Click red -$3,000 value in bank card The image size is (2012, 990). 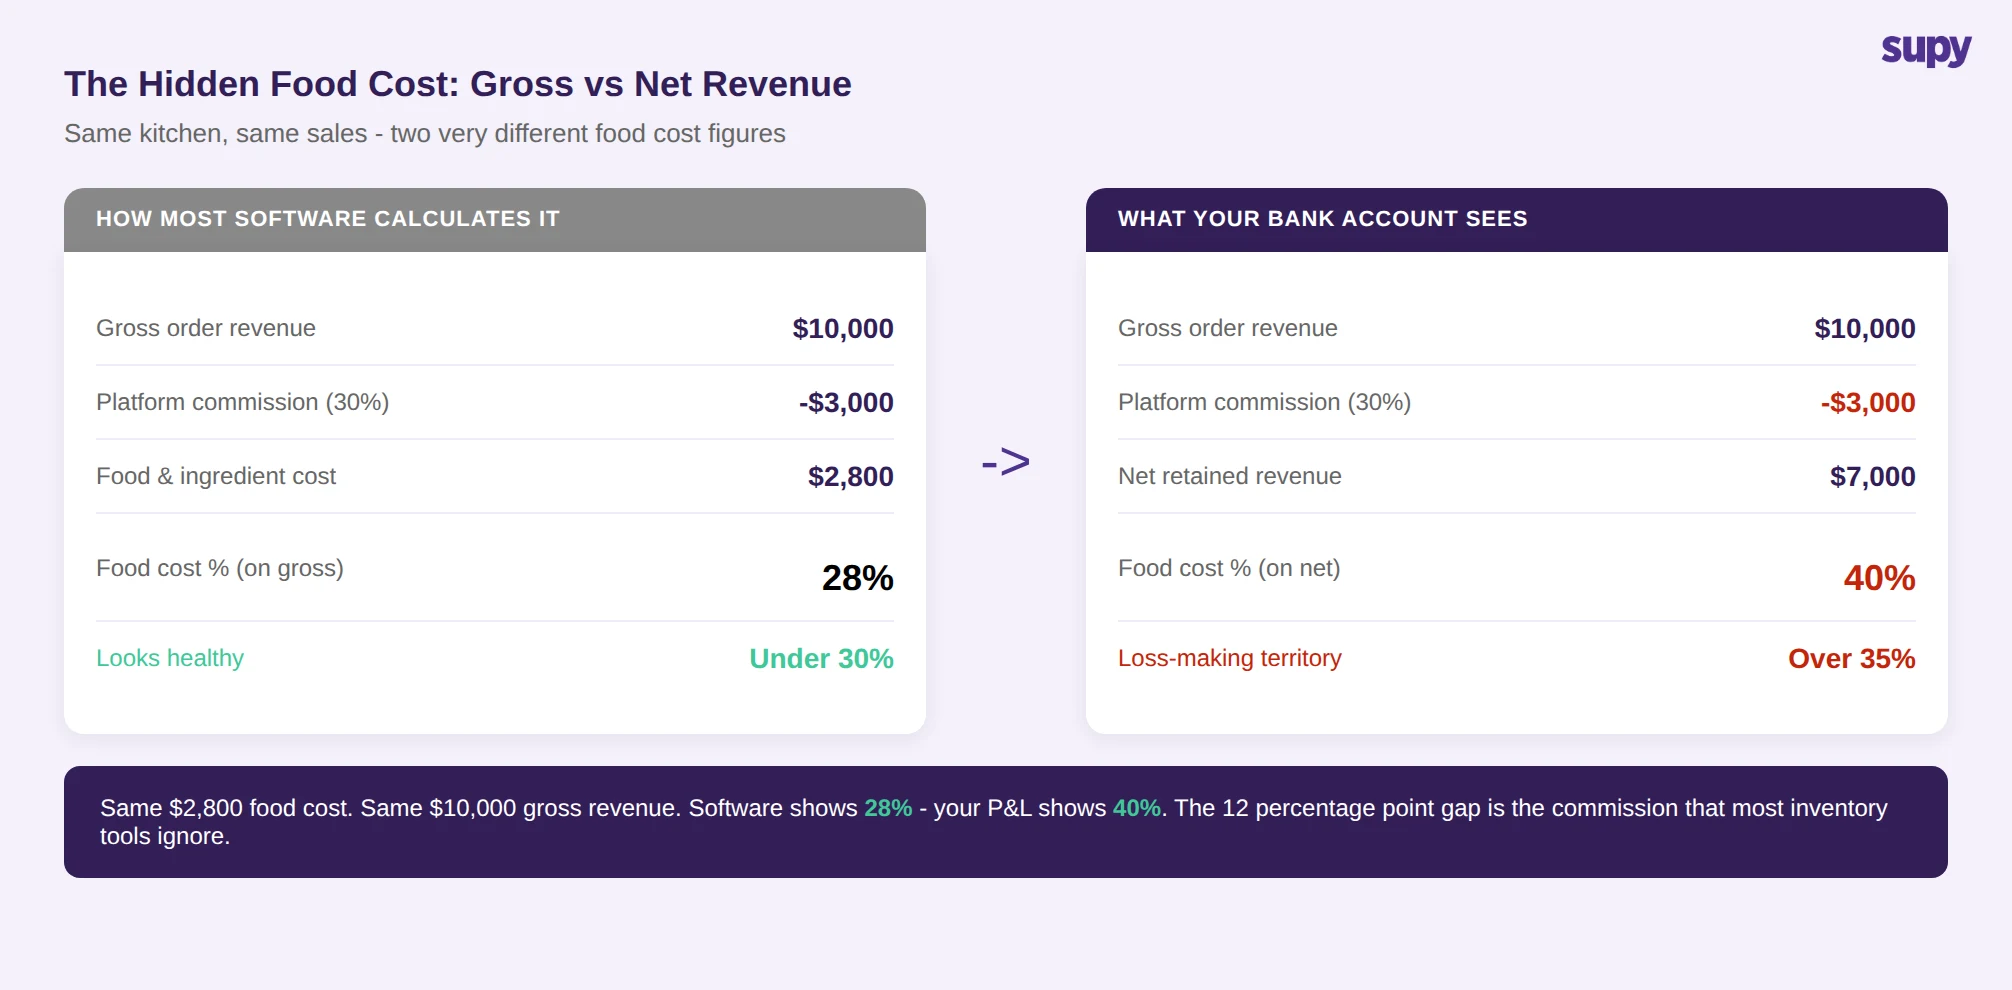(1868, 402)
